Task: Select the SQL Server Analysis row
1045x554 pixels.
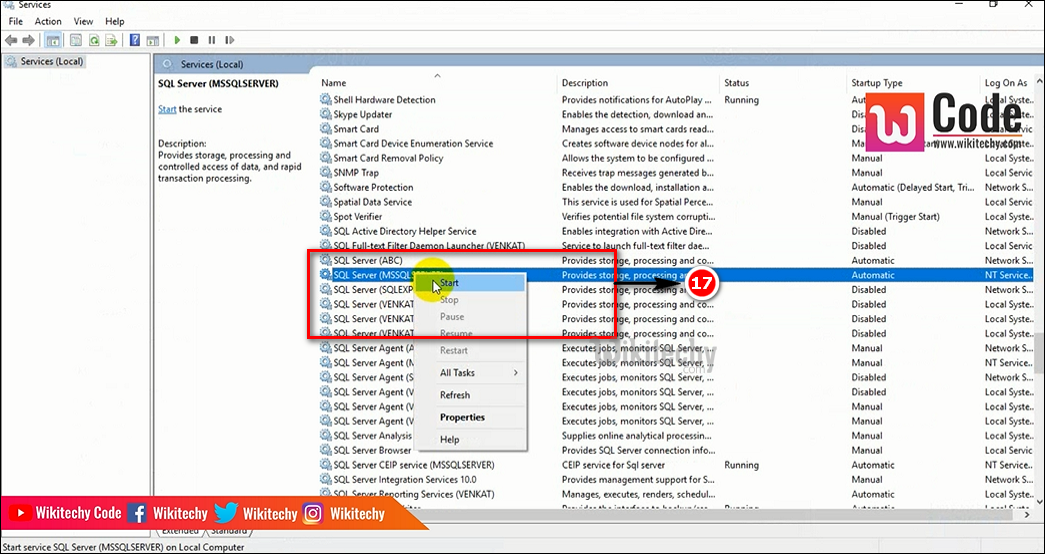Action: click(x=676, y=435)
